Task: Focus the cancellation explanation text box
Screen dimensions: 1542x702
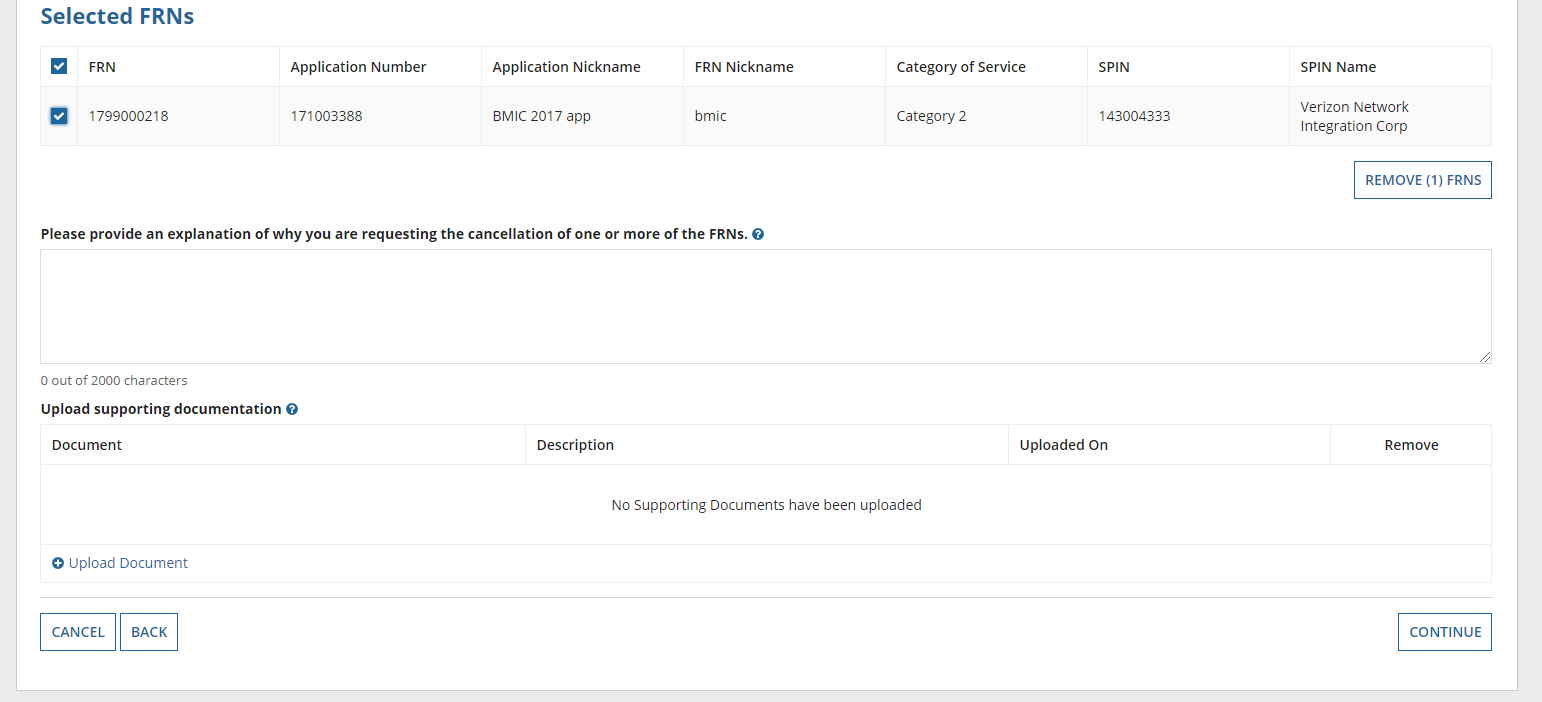Action: 765,306
